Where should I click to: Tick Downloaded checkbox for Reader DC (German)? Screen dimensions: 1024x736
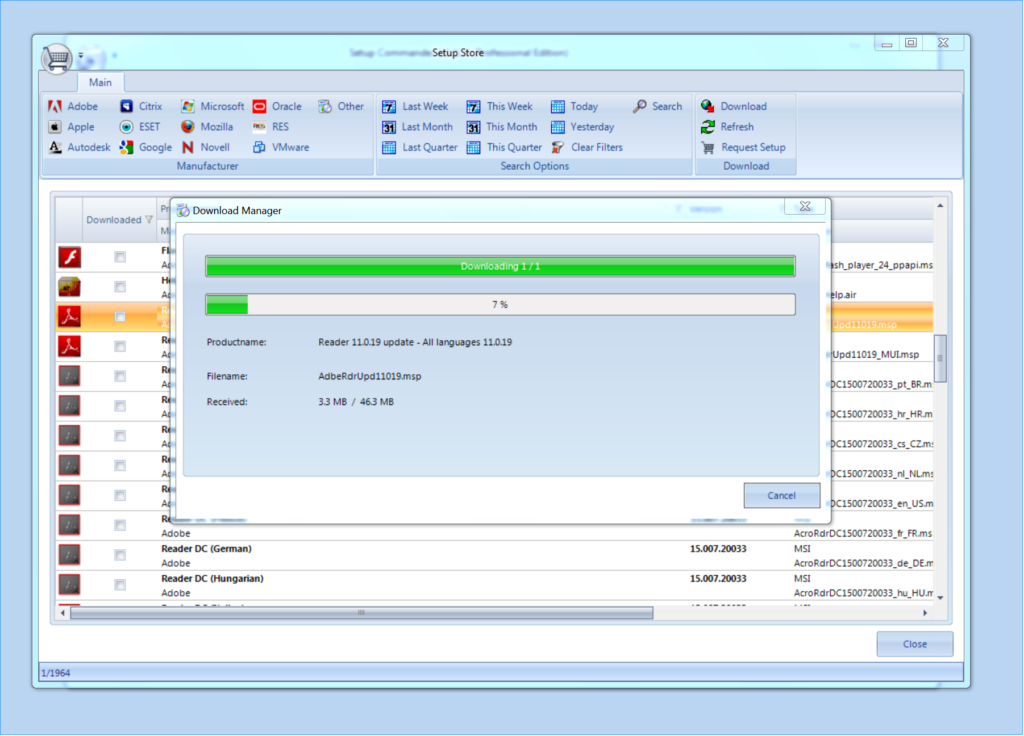120,555
